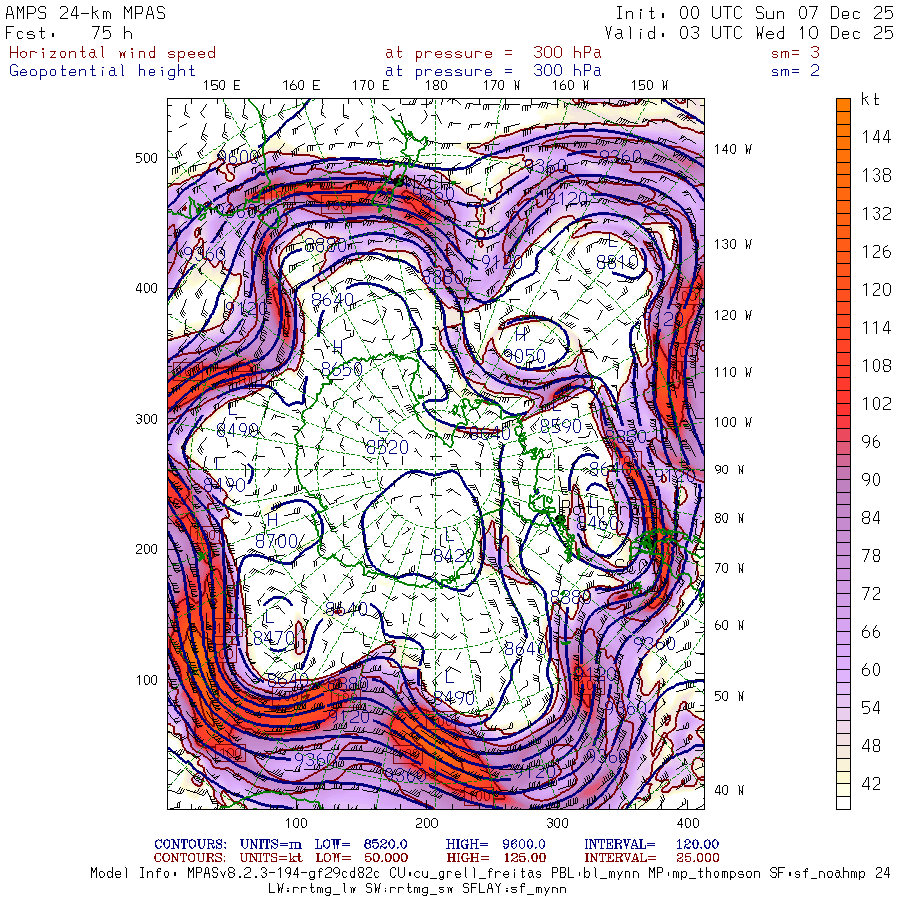900x900 pixels.
Task: Click the 'kt' unit label above color bar
Action: (x=870, y=99)
